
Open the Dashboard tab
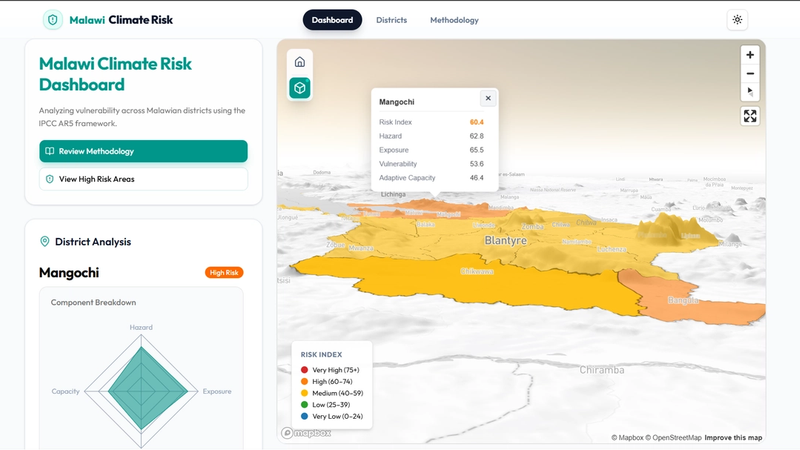[x=332, y=20]
